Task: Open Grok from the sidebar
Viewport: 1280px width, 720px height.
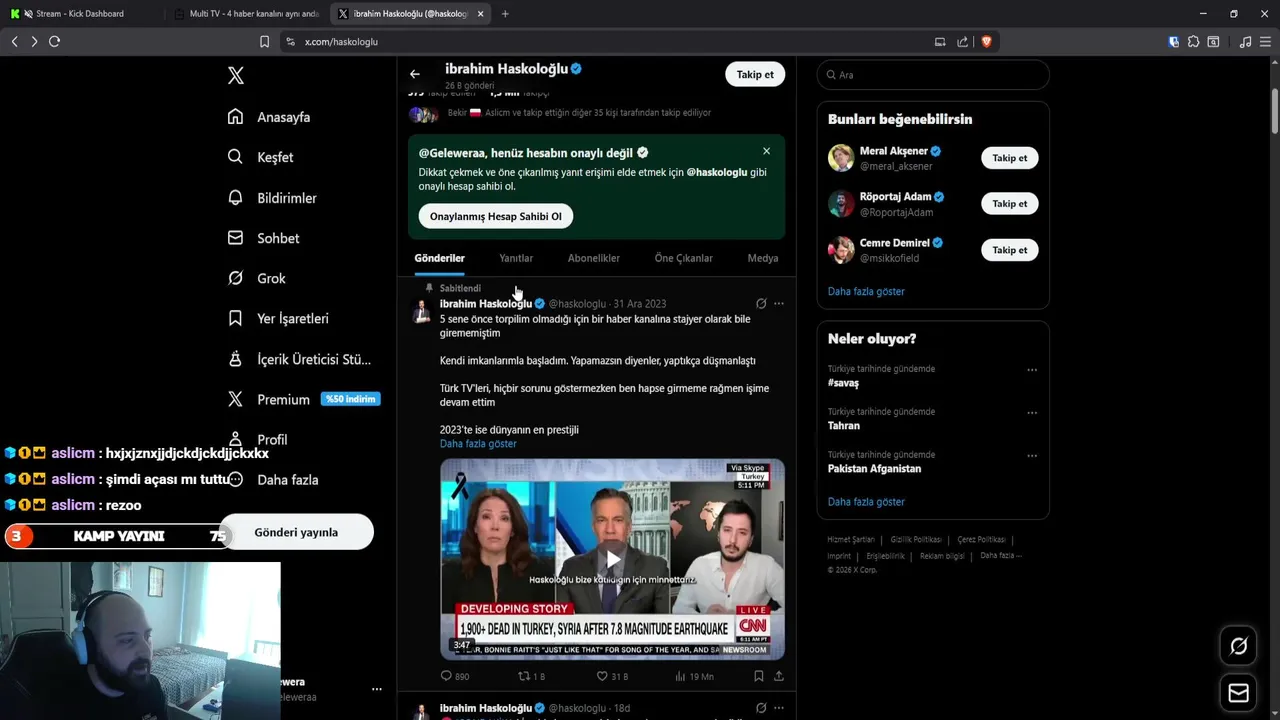Action: 257,278
